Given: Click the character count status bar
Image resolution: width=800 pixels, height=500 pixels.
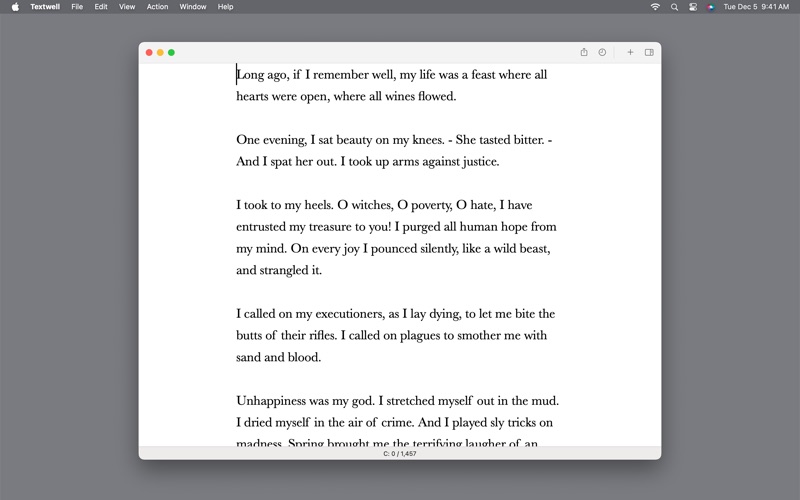Looking at the screenshot, I should (399, 453).
